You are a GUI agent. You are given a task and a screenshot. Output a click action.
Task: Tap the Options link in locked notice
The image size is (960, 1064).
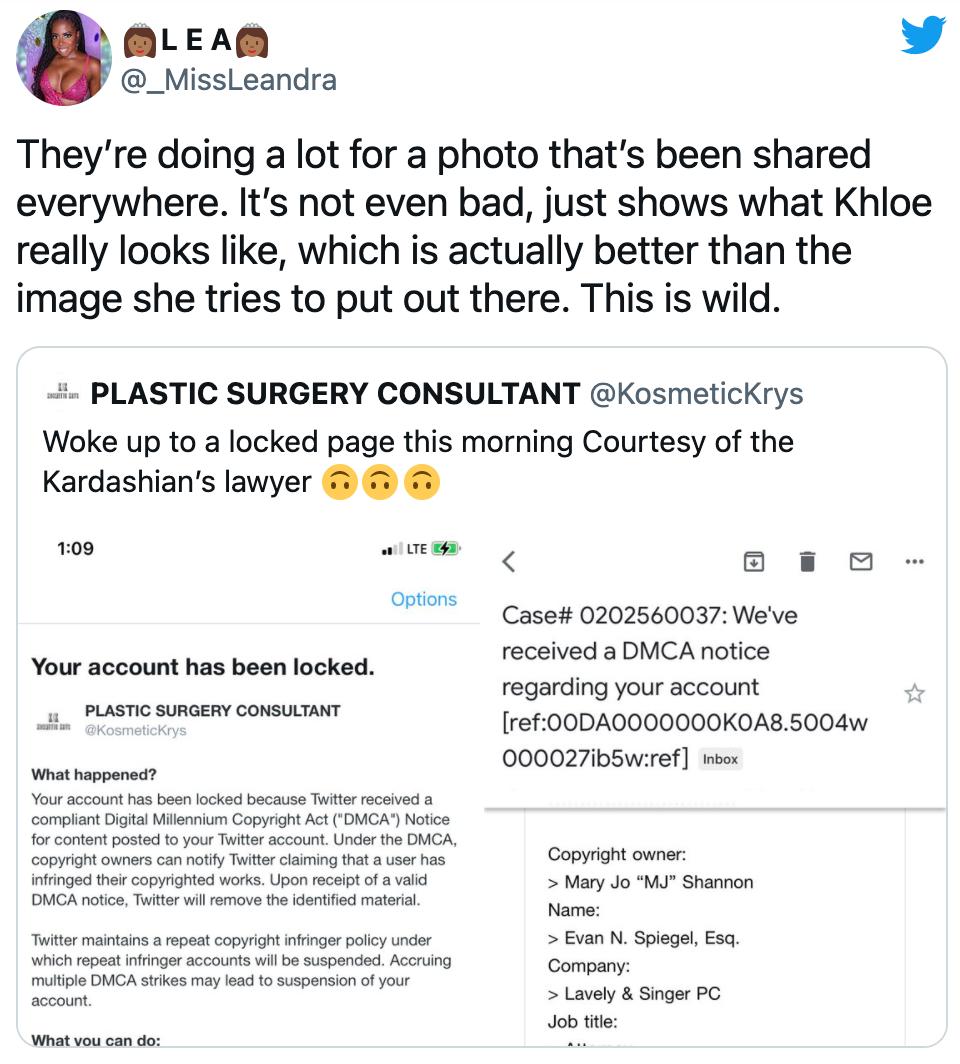point(424,599)
